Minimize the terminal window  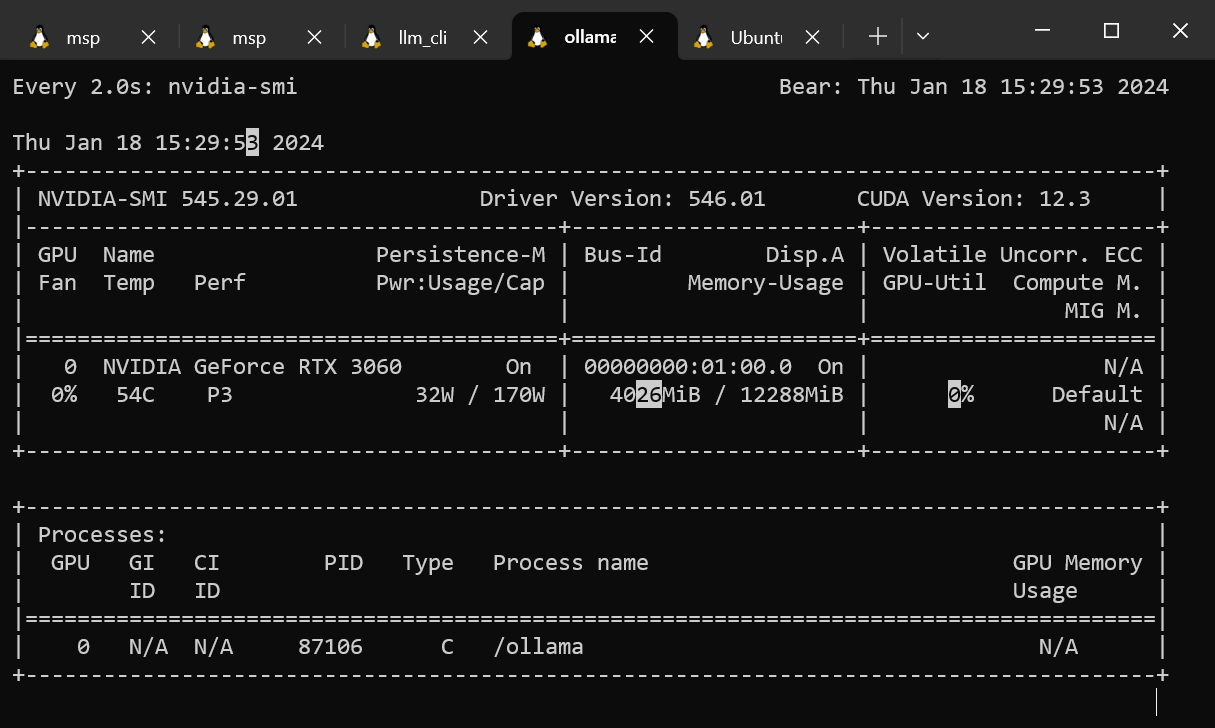pos(1042,31)
